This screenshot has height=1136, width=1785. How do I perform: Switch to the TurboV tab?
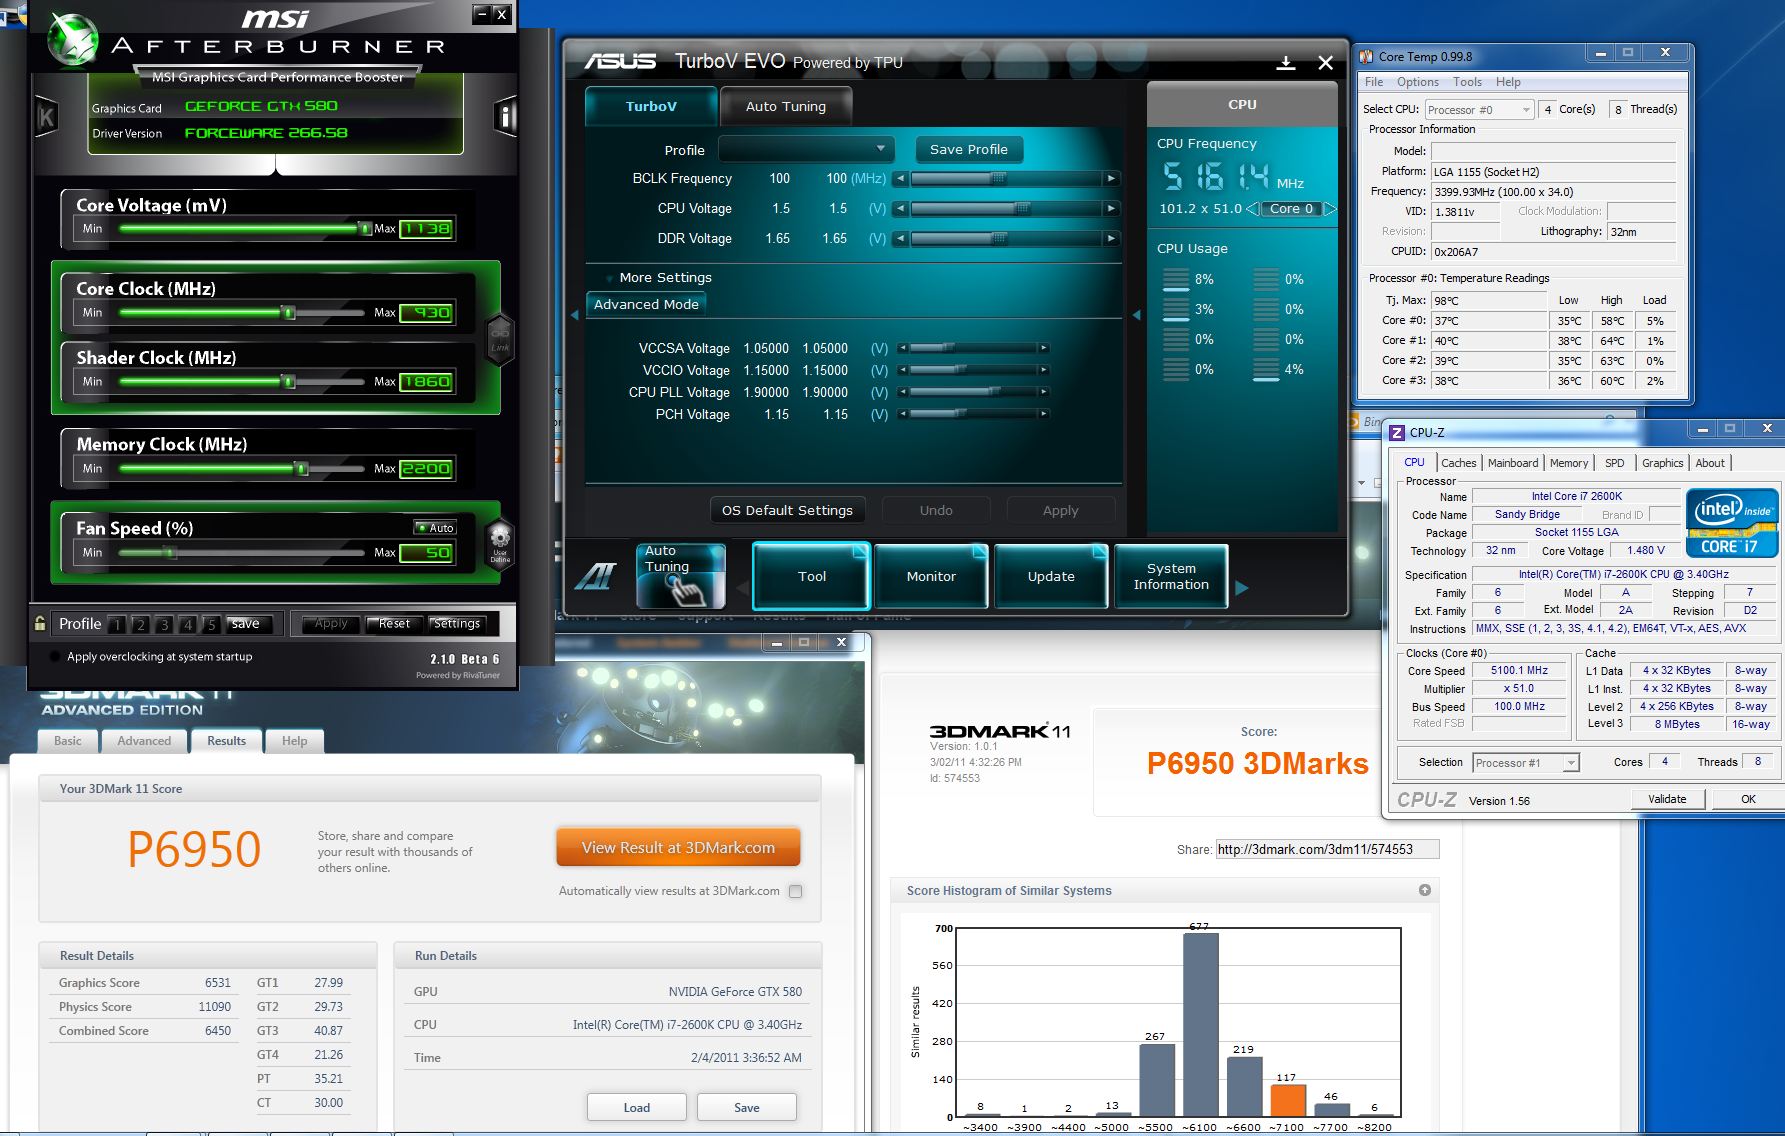pos(651,106)
